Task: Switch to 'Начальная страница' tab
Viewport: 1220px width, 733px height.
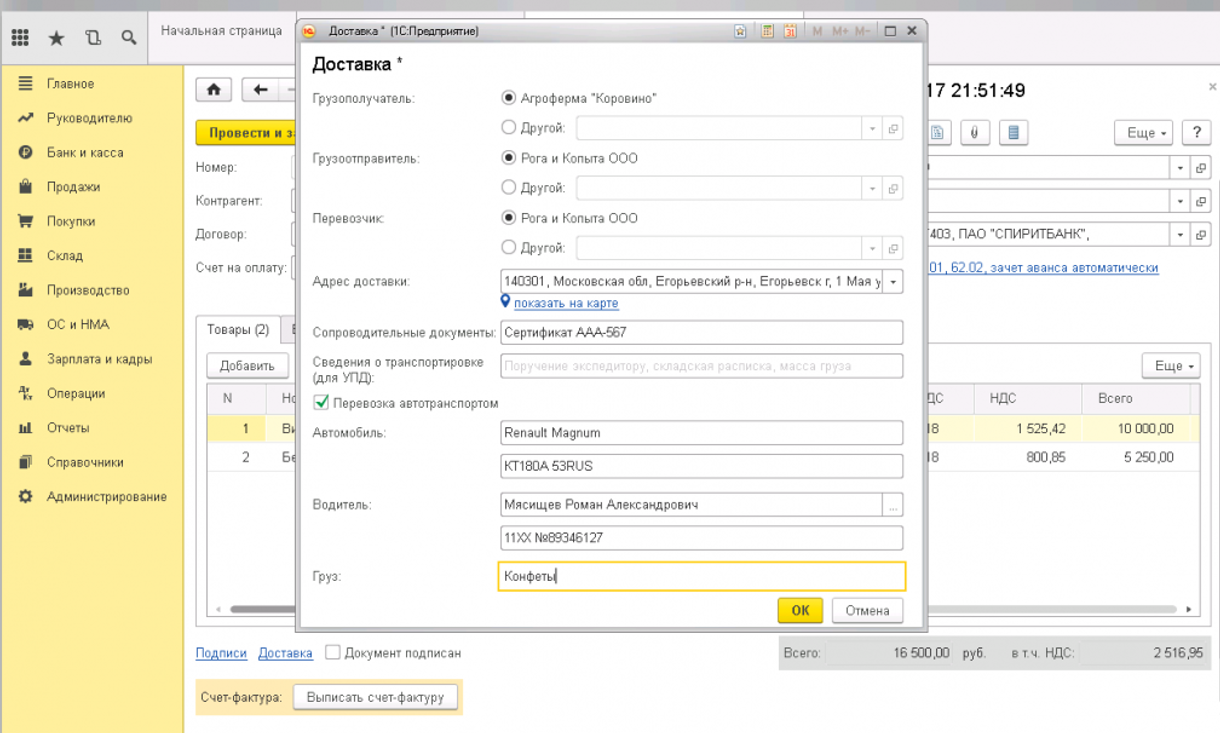Action: (221, 31)
